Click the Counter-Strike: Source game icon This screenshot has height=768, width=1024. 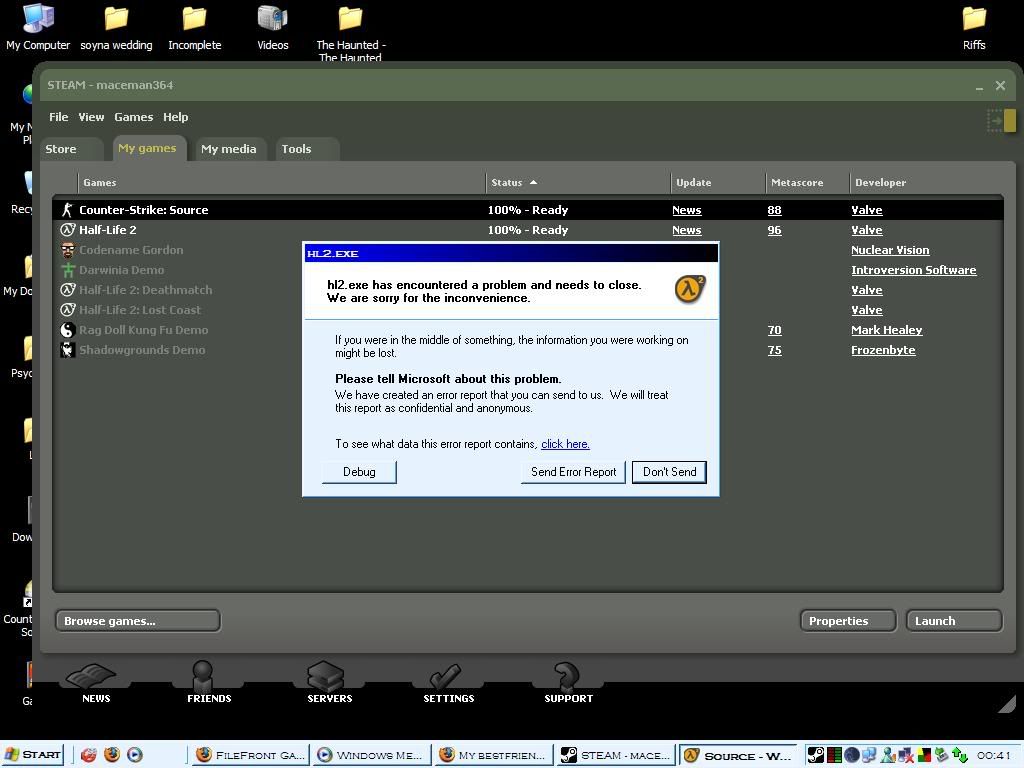pos(68,210)
